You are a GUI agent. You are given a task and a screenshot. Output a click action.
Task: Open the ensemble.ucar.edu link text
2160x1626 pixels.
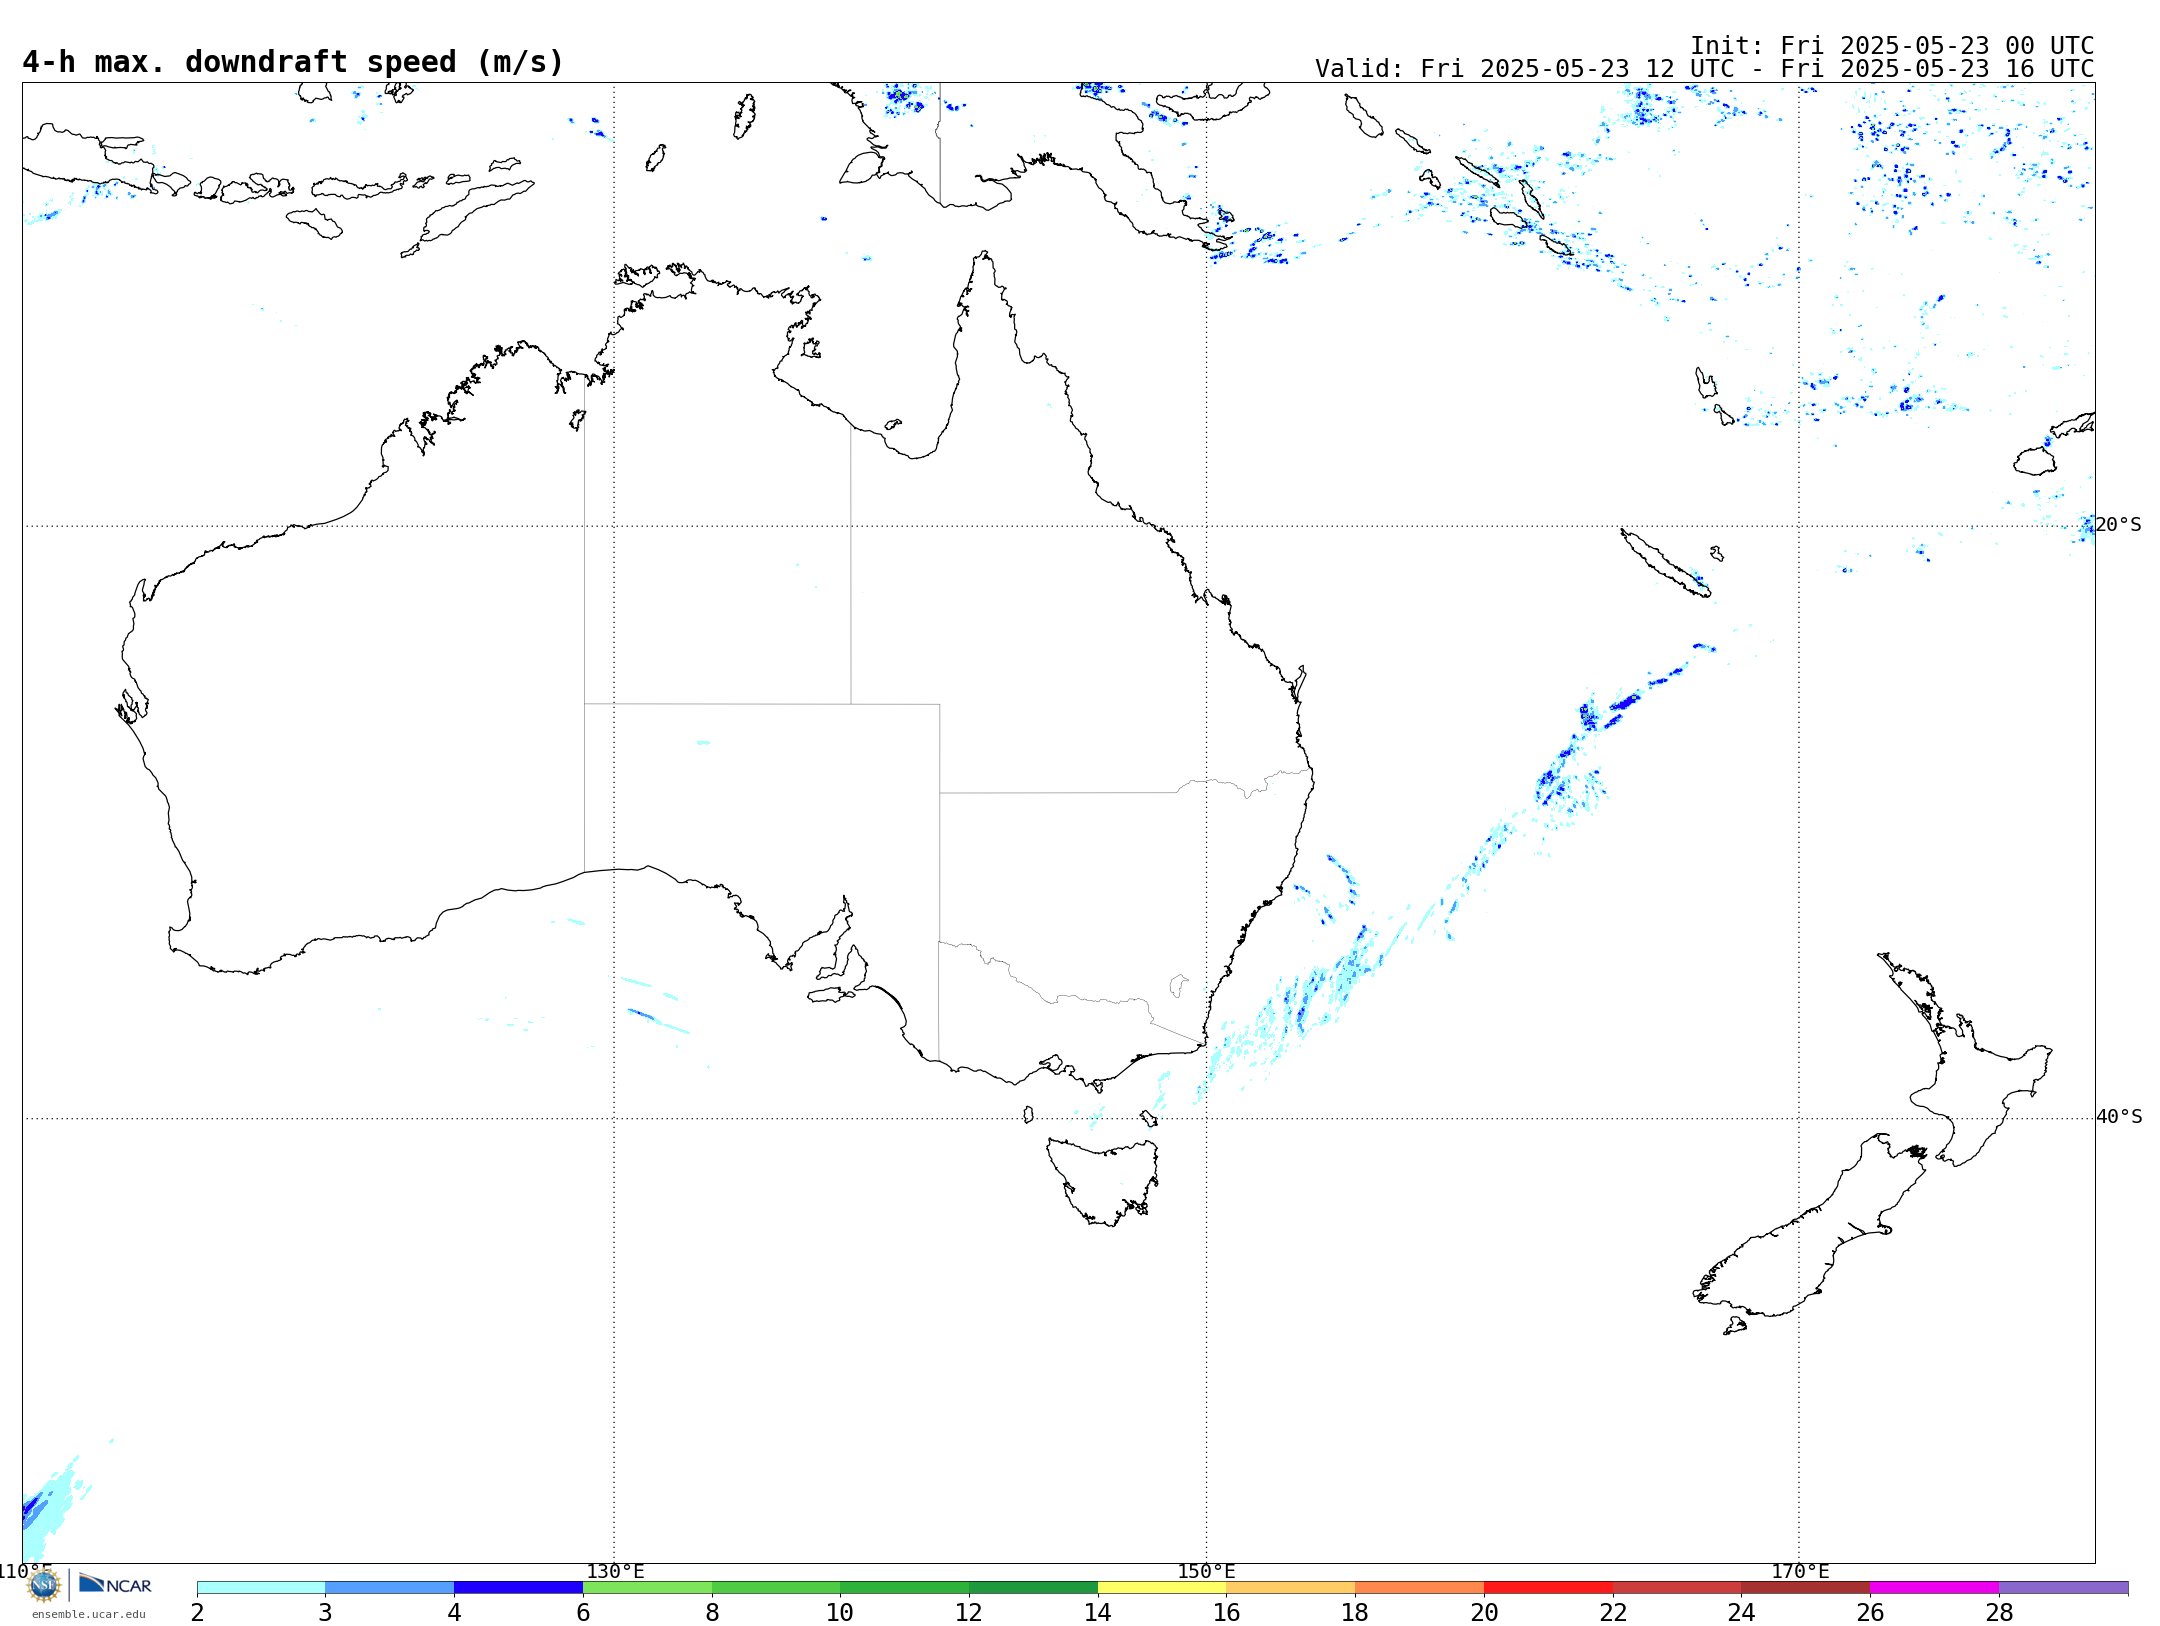click(89, 1614)
